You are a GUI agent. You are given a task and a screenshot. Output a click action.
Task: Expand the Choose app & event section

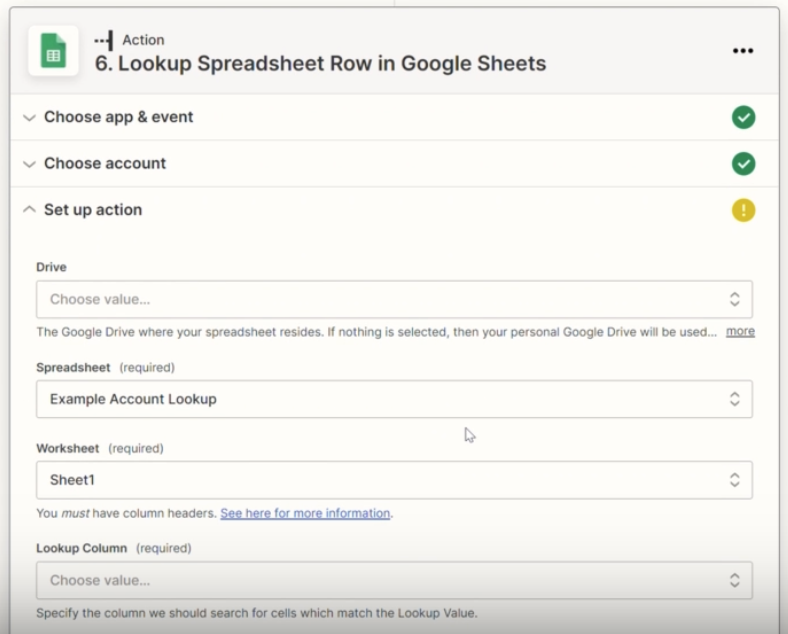394,117
